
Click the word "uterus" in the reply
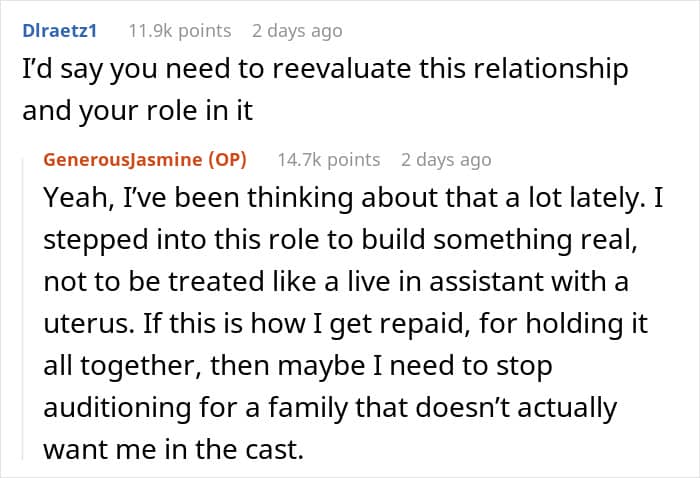point(89,324)
